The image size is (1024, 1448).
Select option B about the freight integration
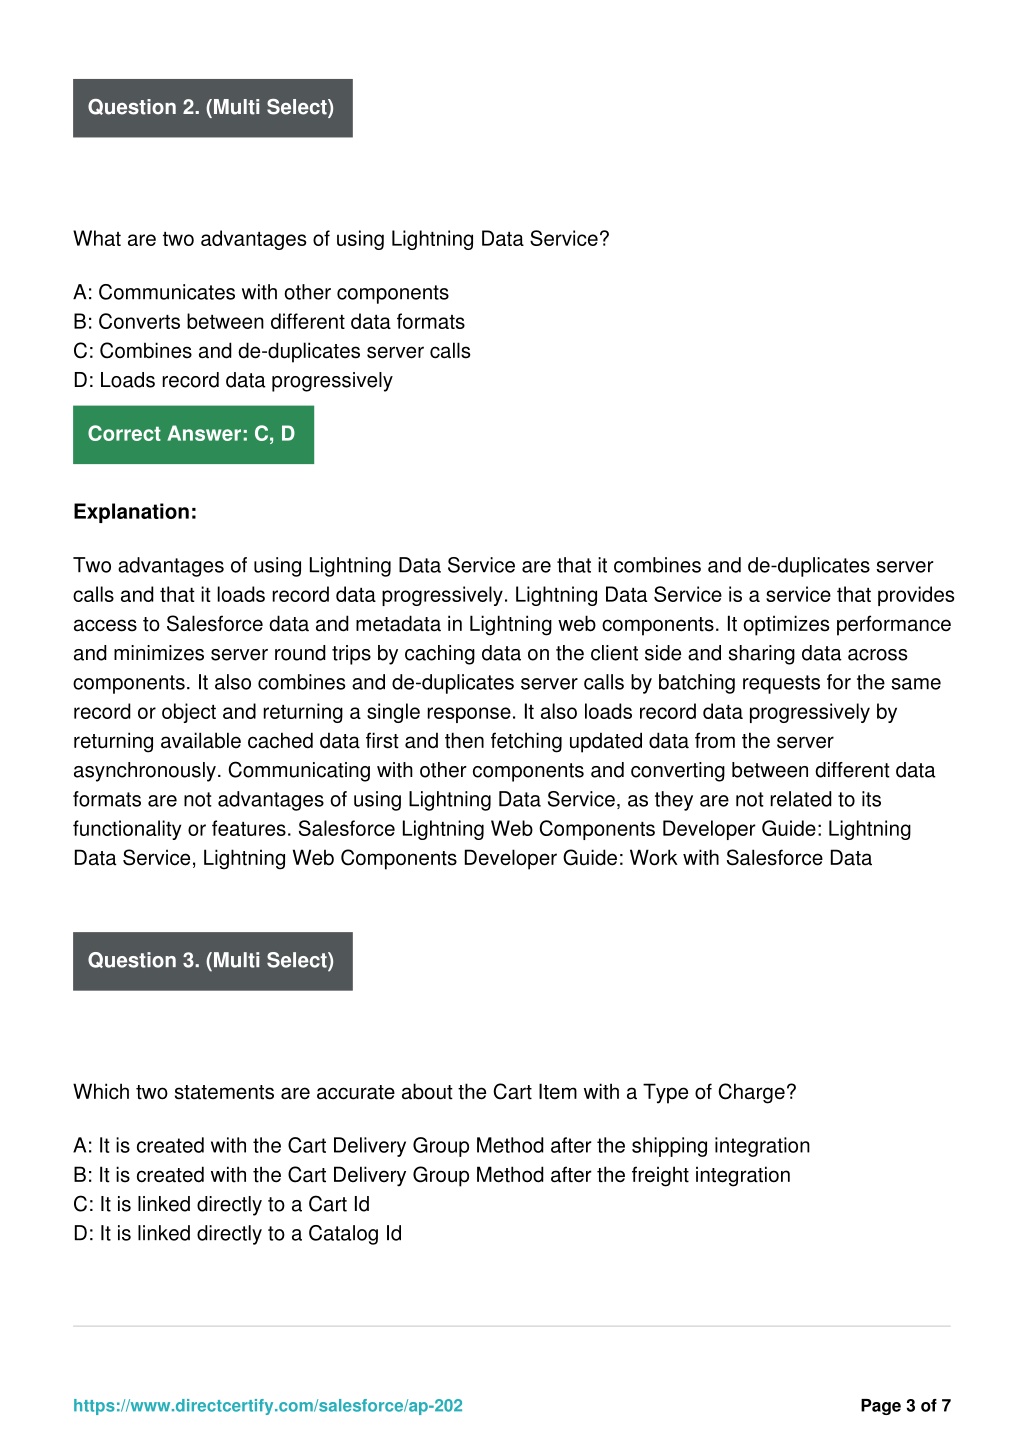pos(432,1175)
